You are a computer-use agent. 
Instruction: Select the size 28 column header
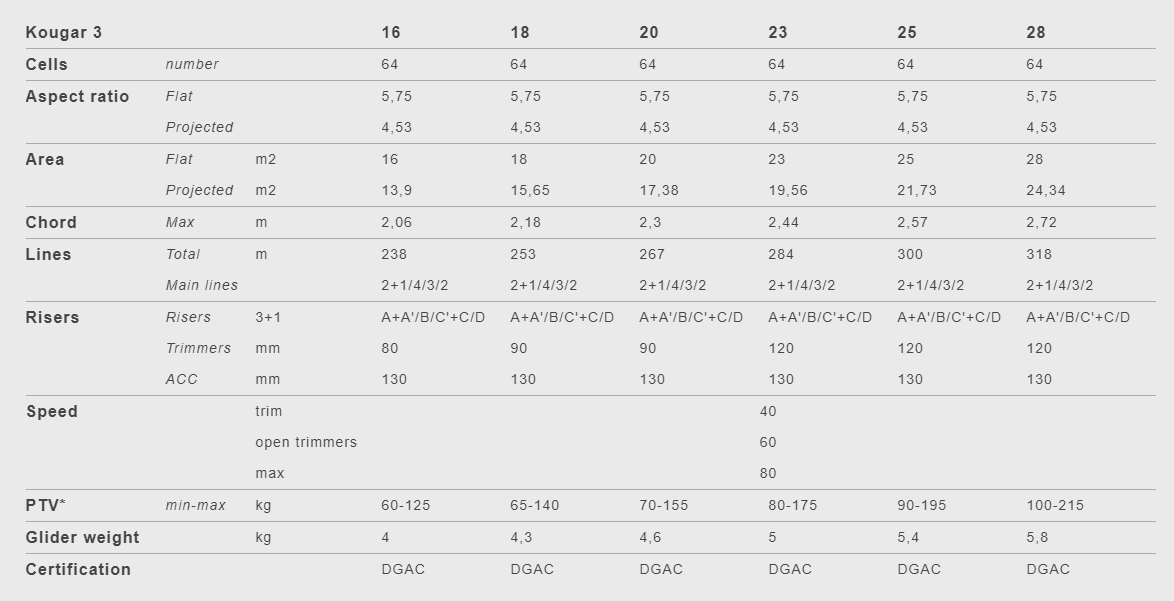pos(1035,33)
